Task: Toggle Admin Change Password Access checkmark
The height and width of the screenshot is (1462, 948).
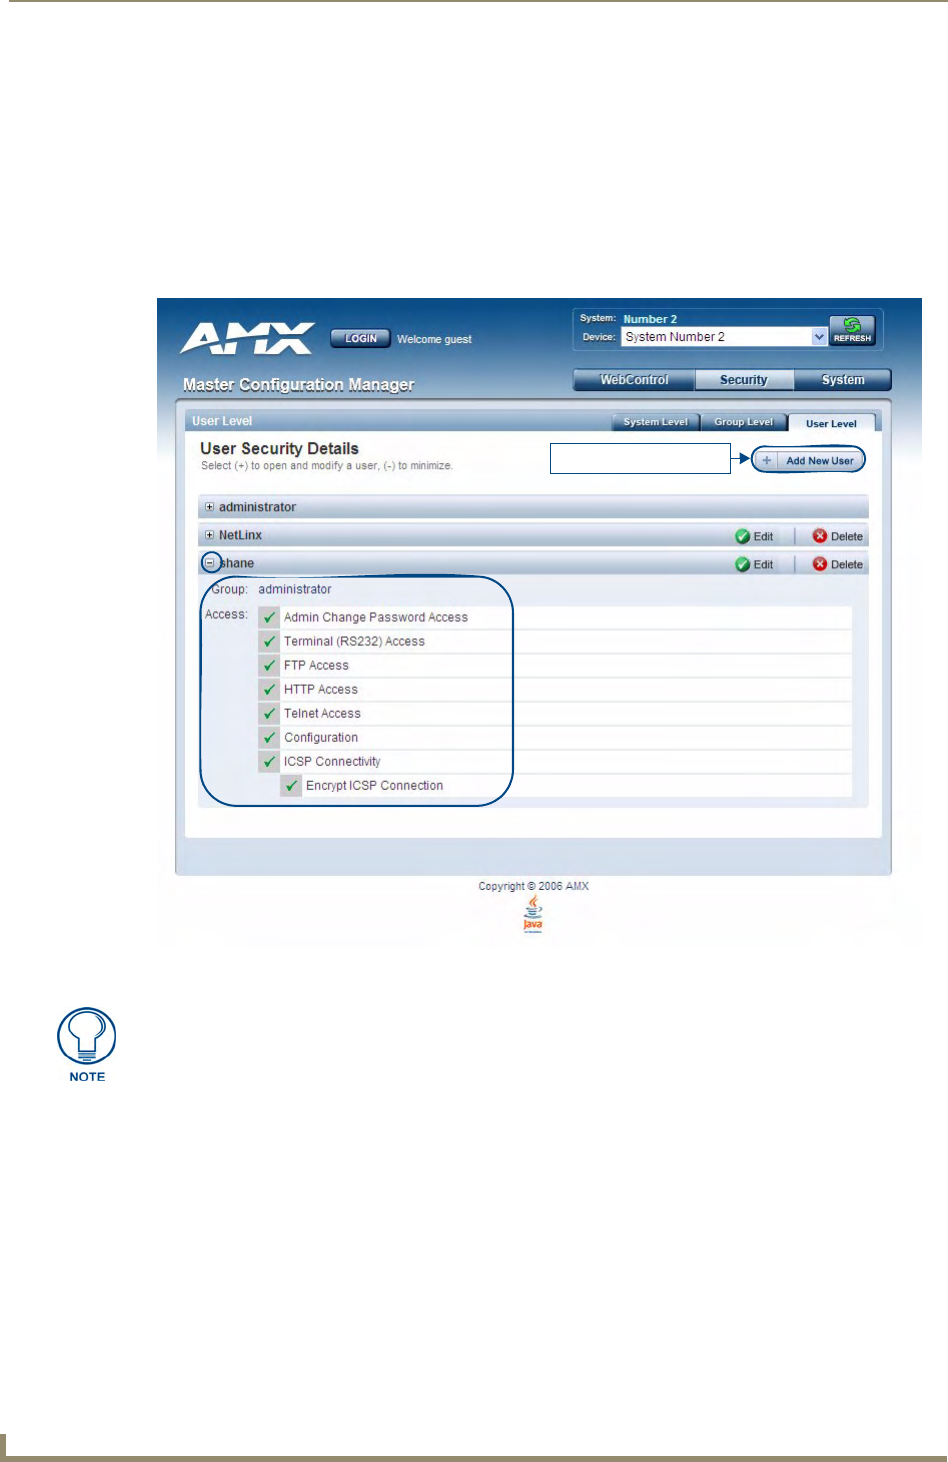Action: pos(269,617)
